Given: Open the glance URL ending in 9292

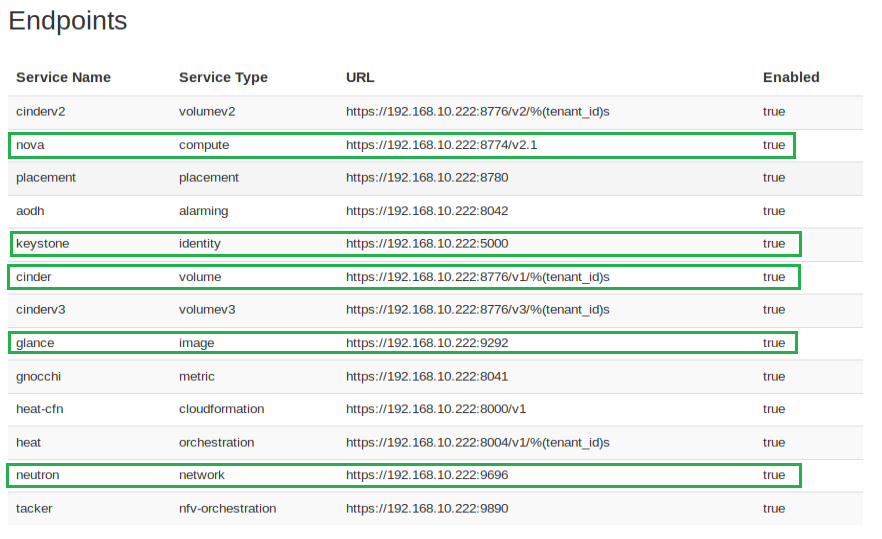Looking at the screenshot, I should coord(427,343).
